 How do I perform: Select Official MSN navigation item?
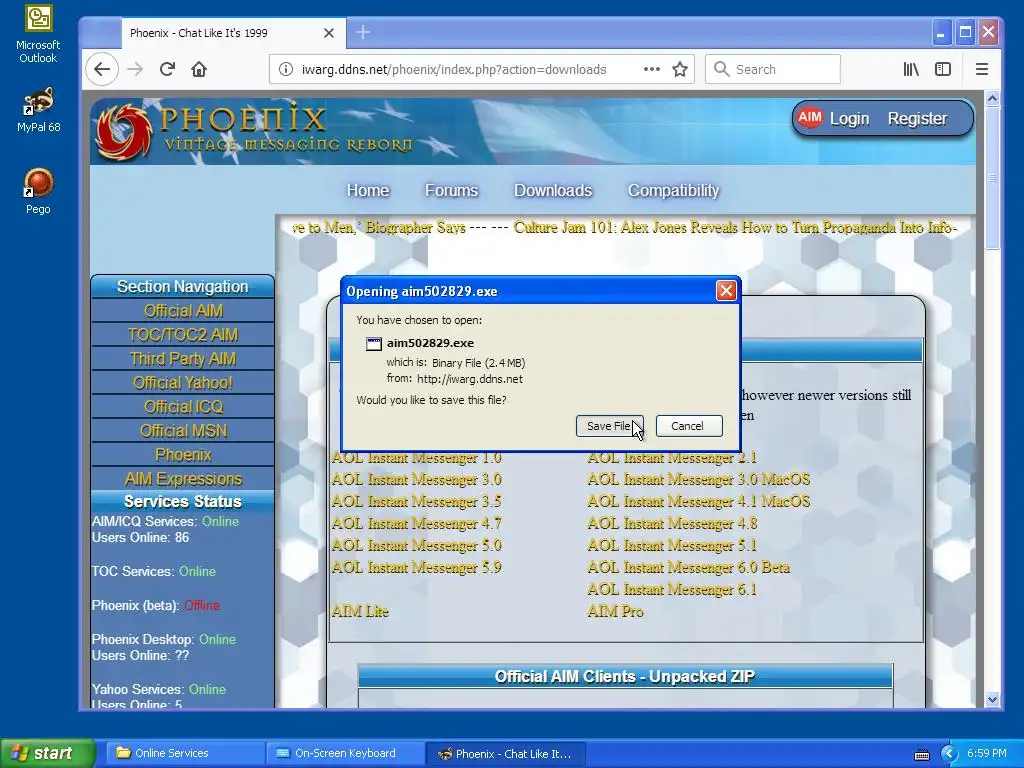183,431
